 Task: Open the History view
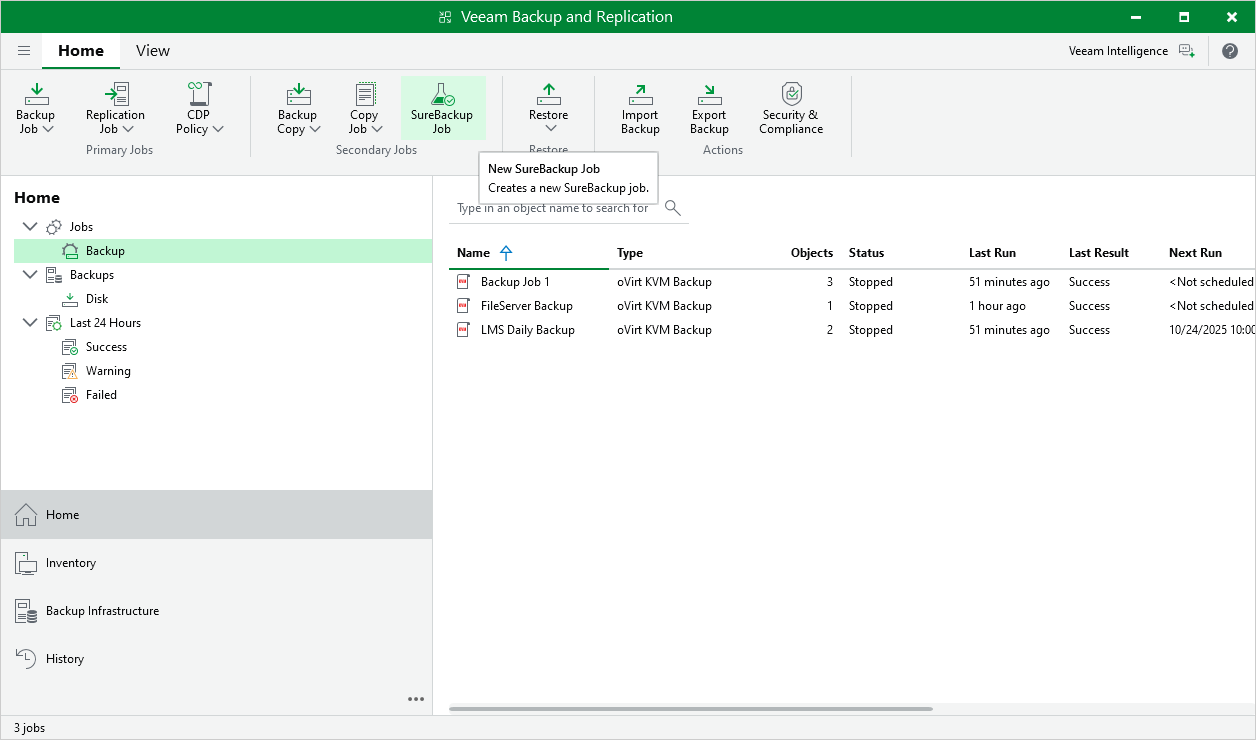click(x=64, y=658)
